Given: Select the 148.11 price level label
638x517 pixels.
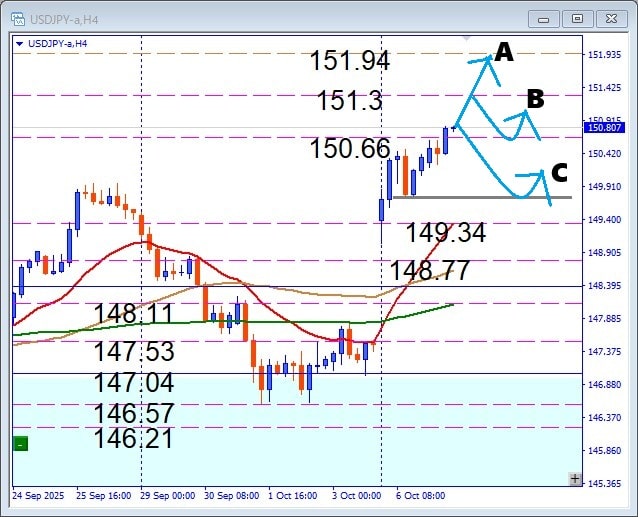Looking at the screenshot, I should pyautogui.click(x=134, y=315).
